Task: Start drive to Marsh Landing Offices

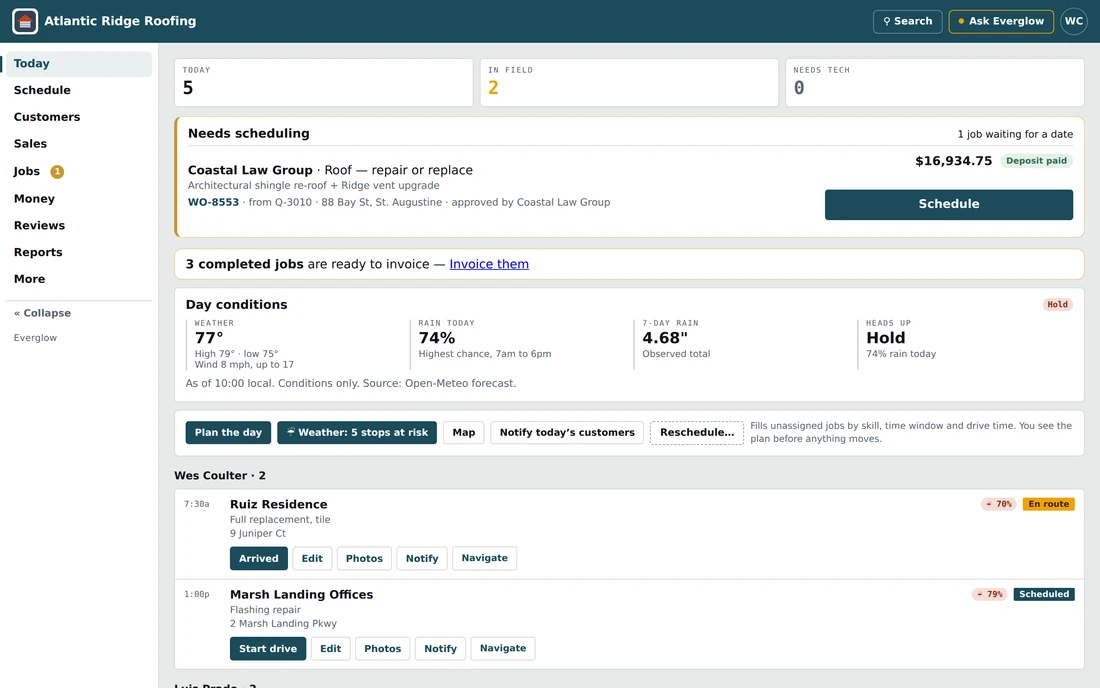Action: coord(268,649)
